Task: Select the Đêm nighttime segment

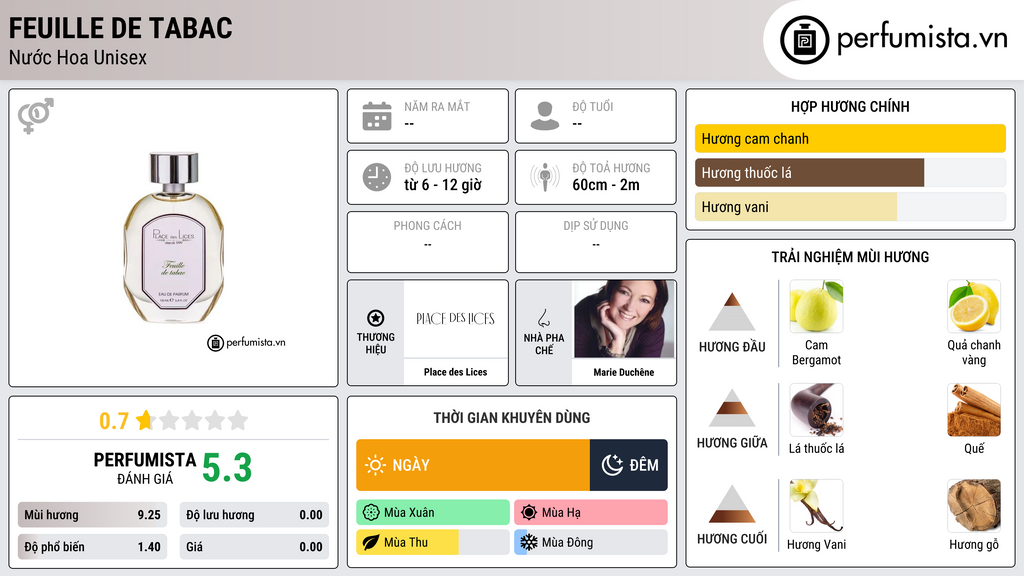Action: tap(629, 465)
